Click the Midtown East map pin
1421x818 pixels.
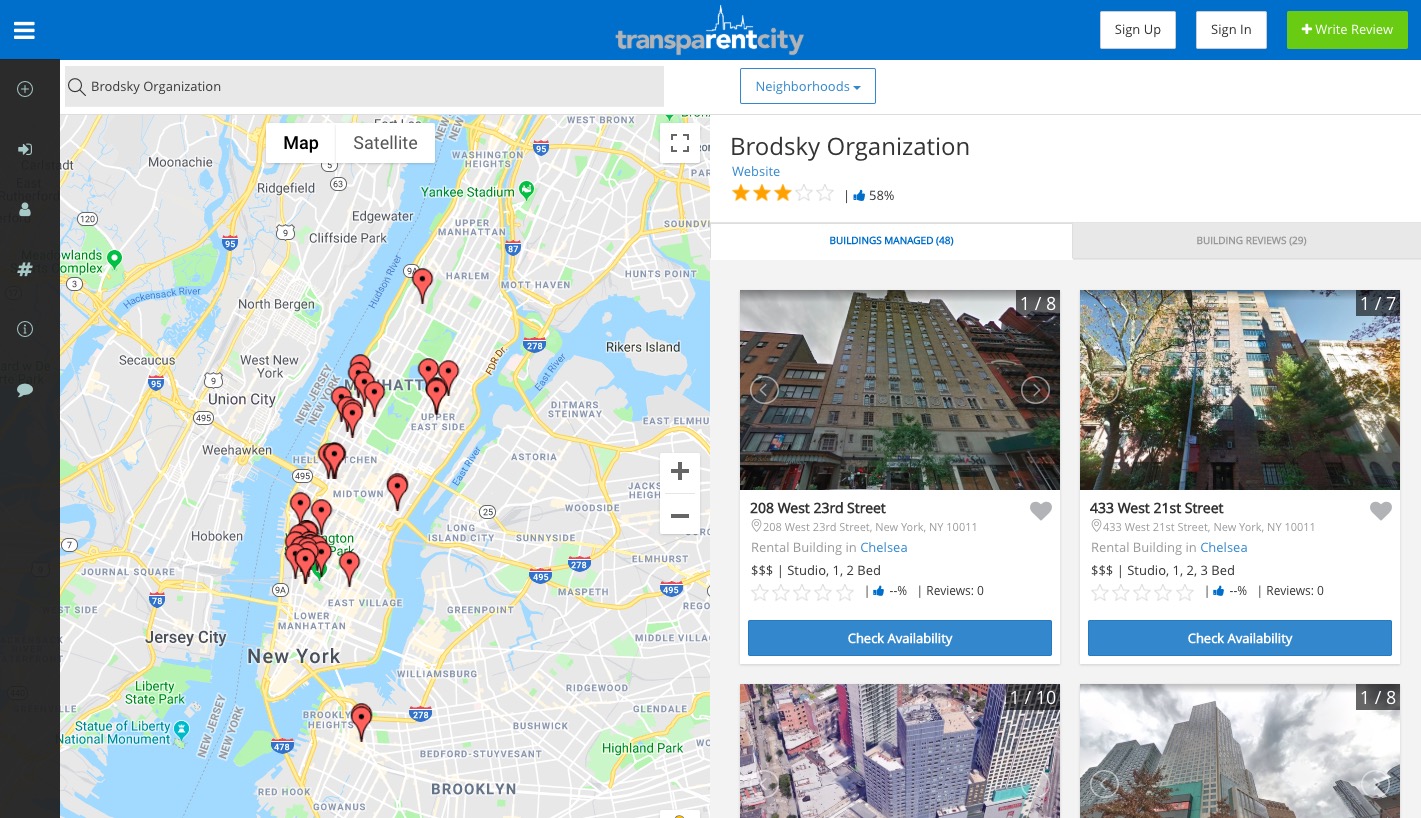click(x=397, y=490)
